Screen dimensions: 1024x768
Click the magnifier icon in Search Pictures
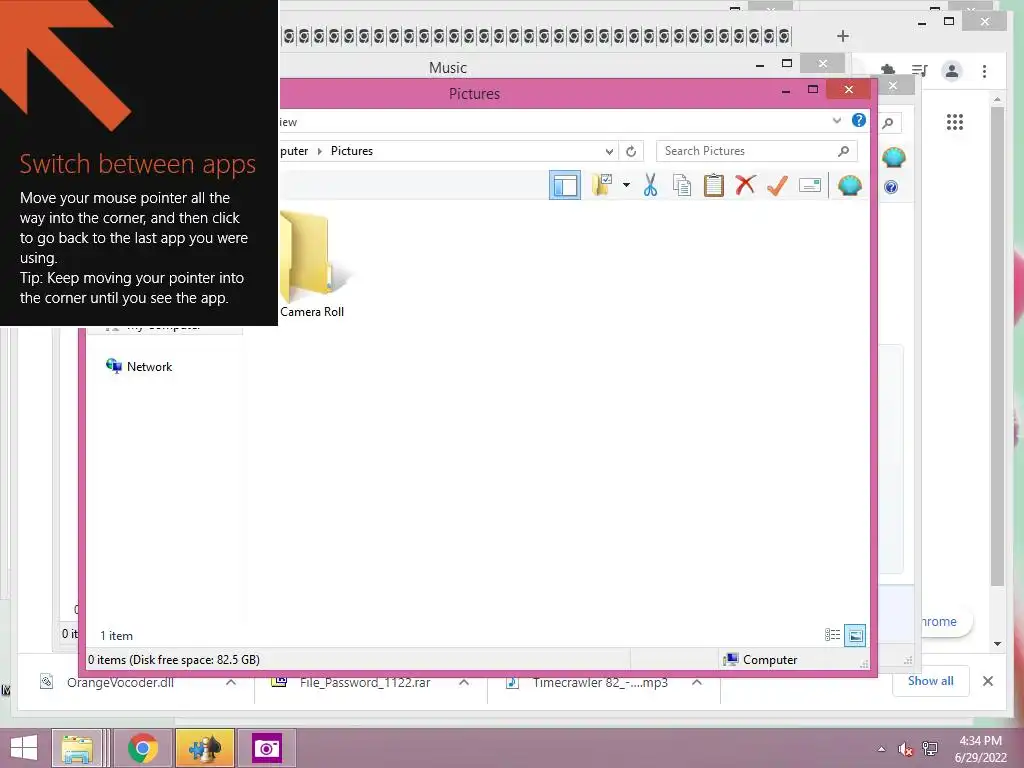(x=844, y=151)
